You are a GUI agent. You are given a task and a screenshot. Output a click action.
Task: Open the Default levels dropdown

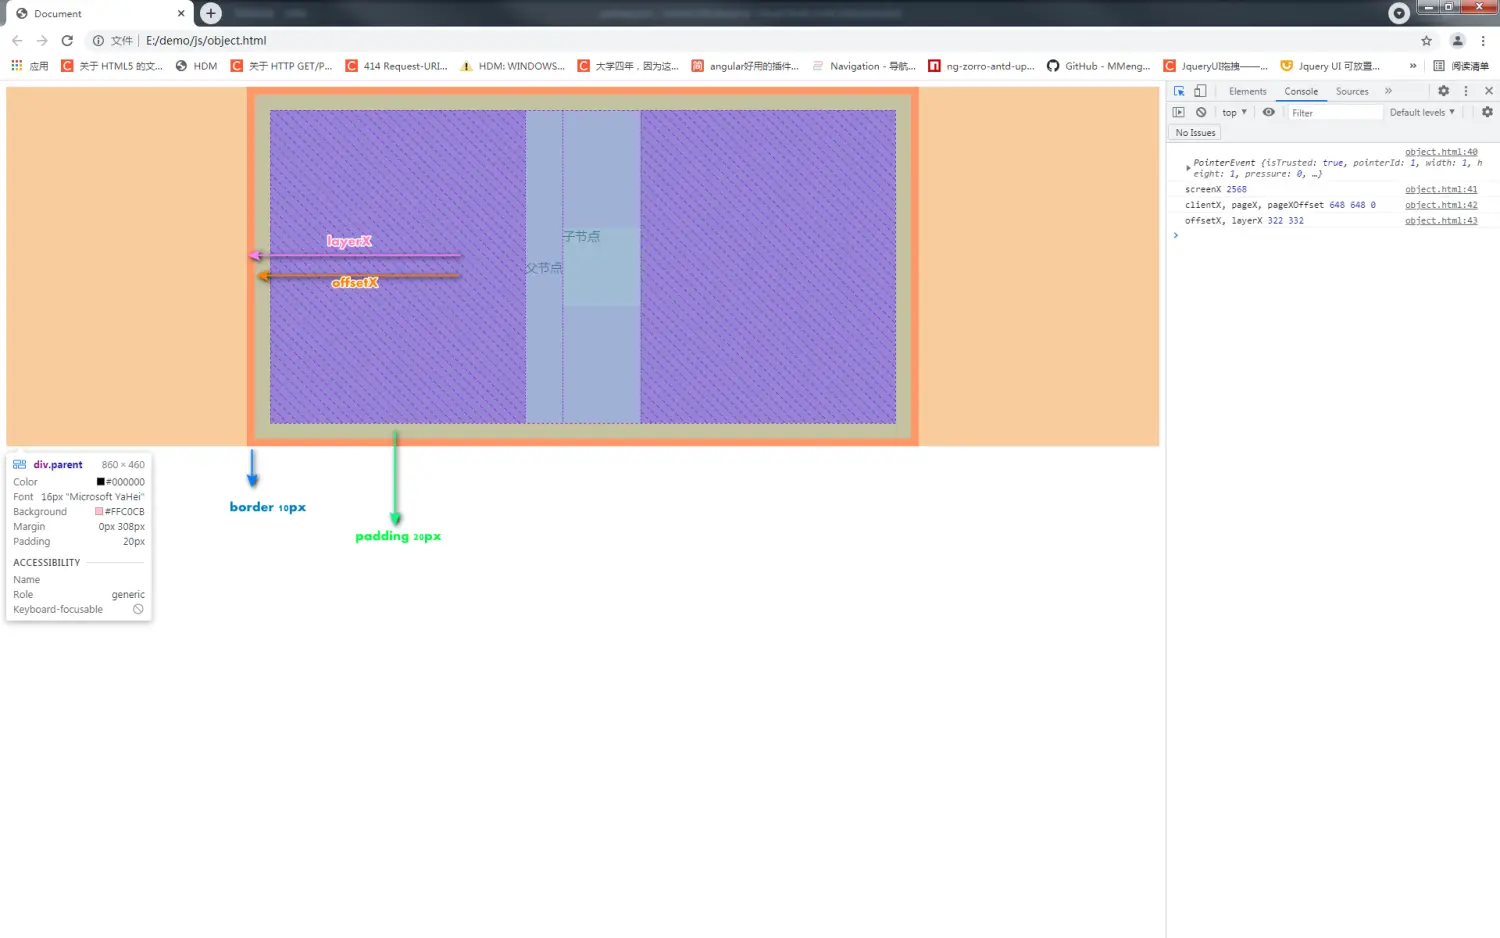tap(1422, 112)
